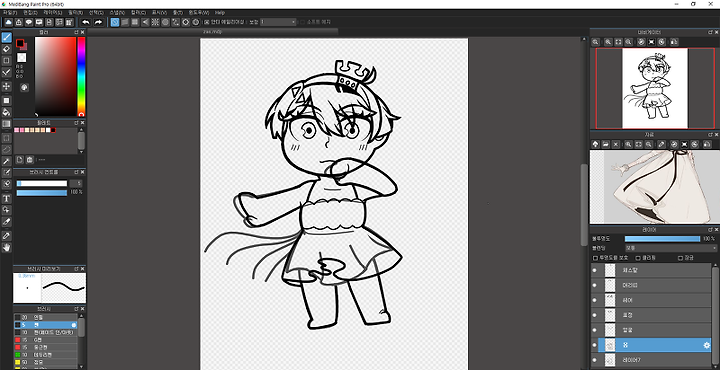The height and width of the screenshot is (370, 720).
Task: Clear reference image with X icon
Action: pos(616,144)
